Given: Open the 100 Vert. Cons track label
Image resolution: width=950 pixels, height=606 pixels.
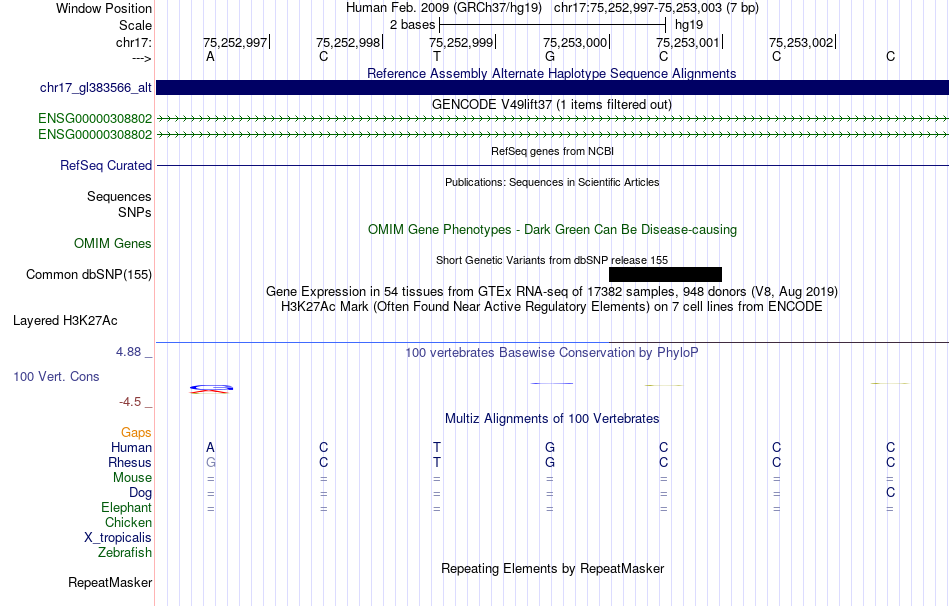Looking at the screenshot, I should tap(56, 377).
